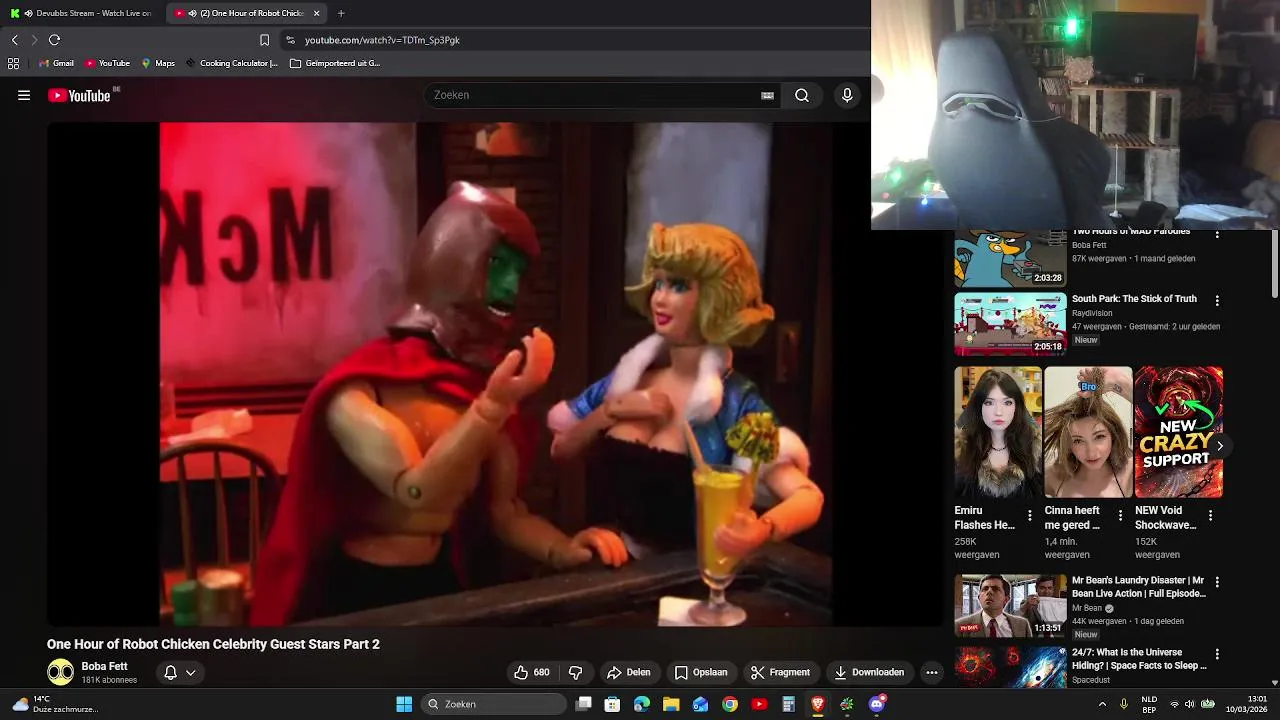Open options for South Park Stick of Truth video

pos(1217,300)
